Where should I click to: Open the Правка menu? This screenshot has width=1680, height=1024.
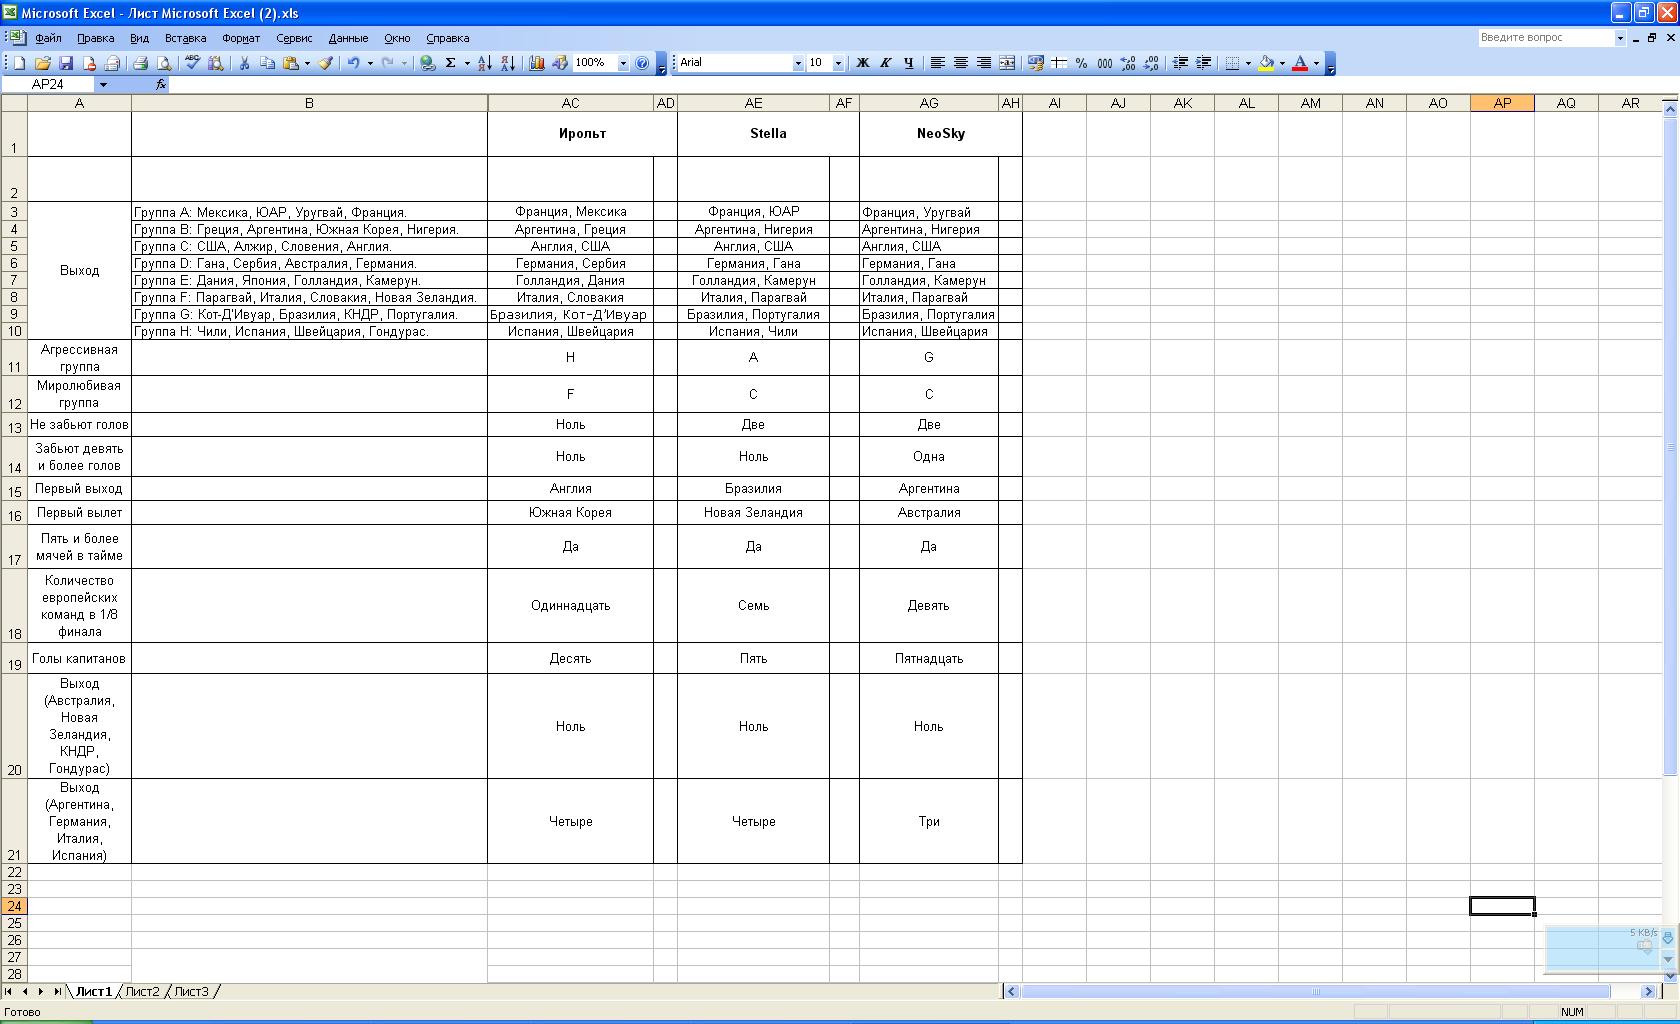coord(95,38)
